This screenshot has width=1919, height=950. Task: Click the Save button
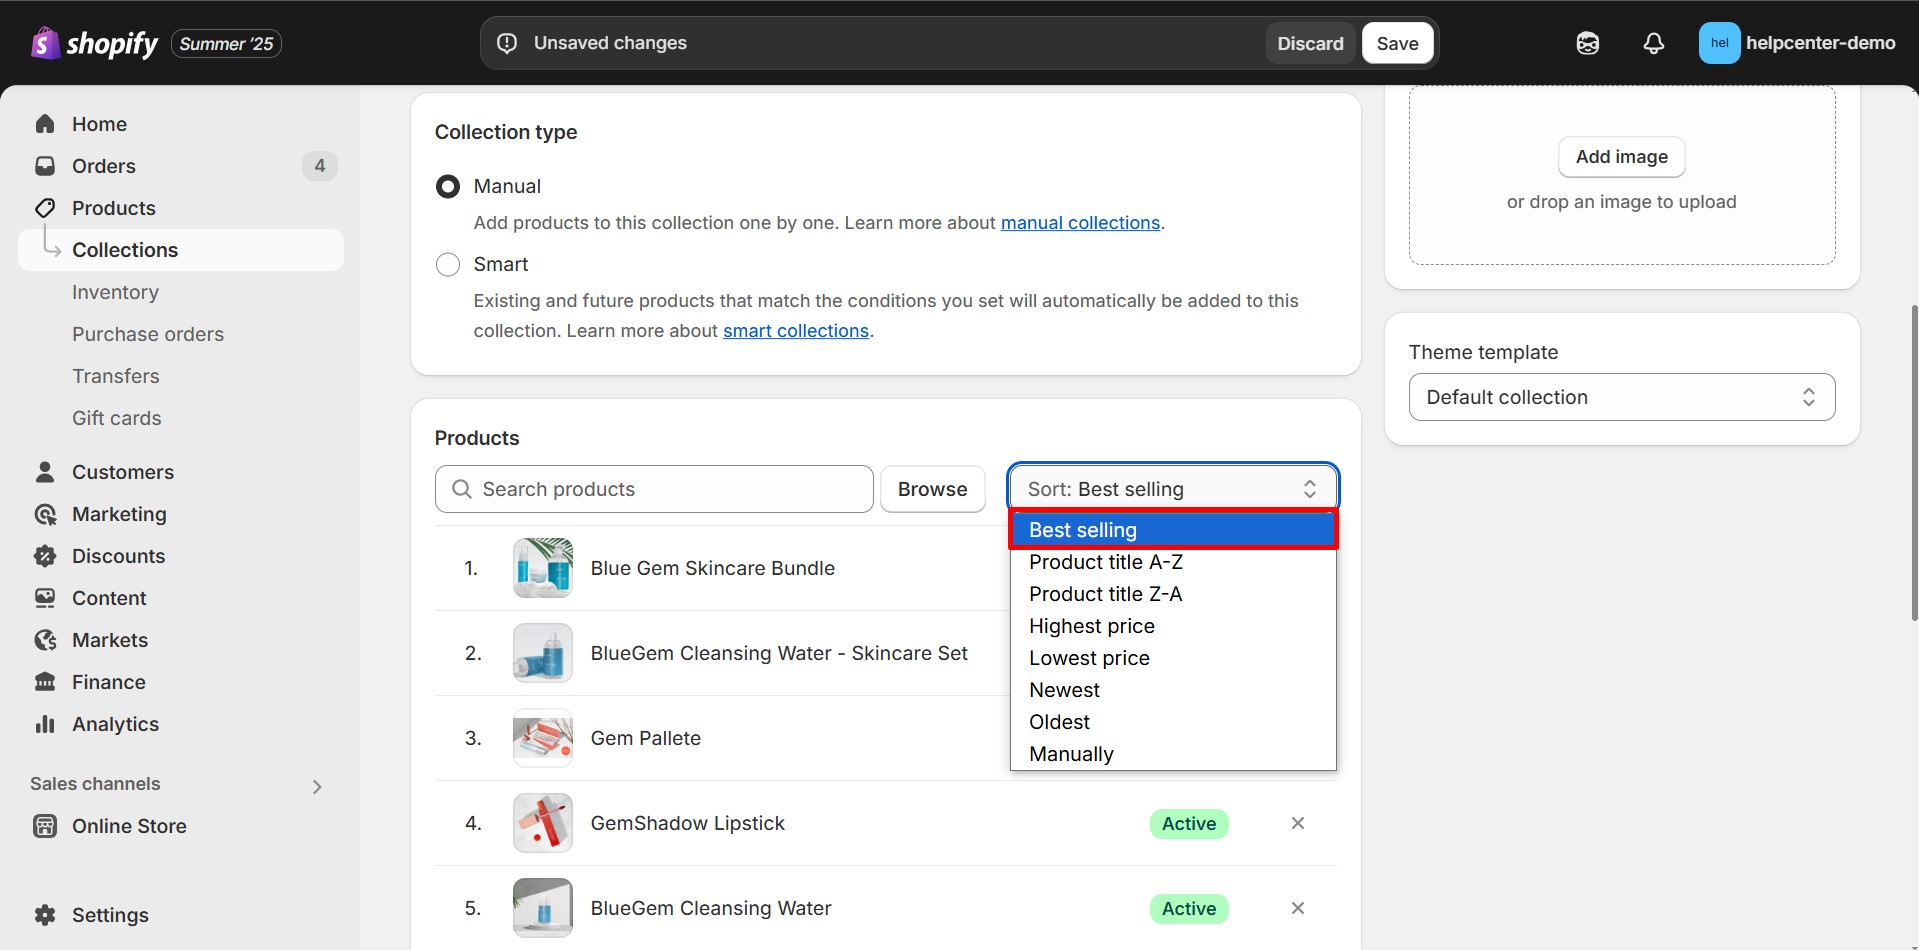coord(1397,43)
